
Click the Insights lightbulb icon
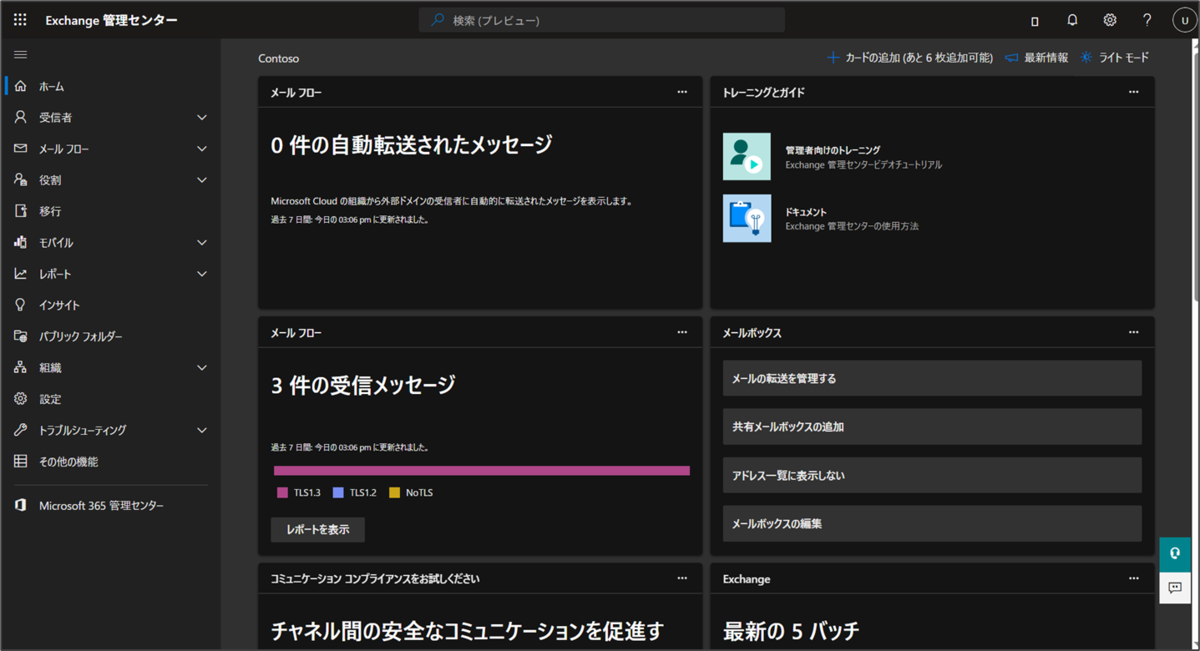pos(20,305)
